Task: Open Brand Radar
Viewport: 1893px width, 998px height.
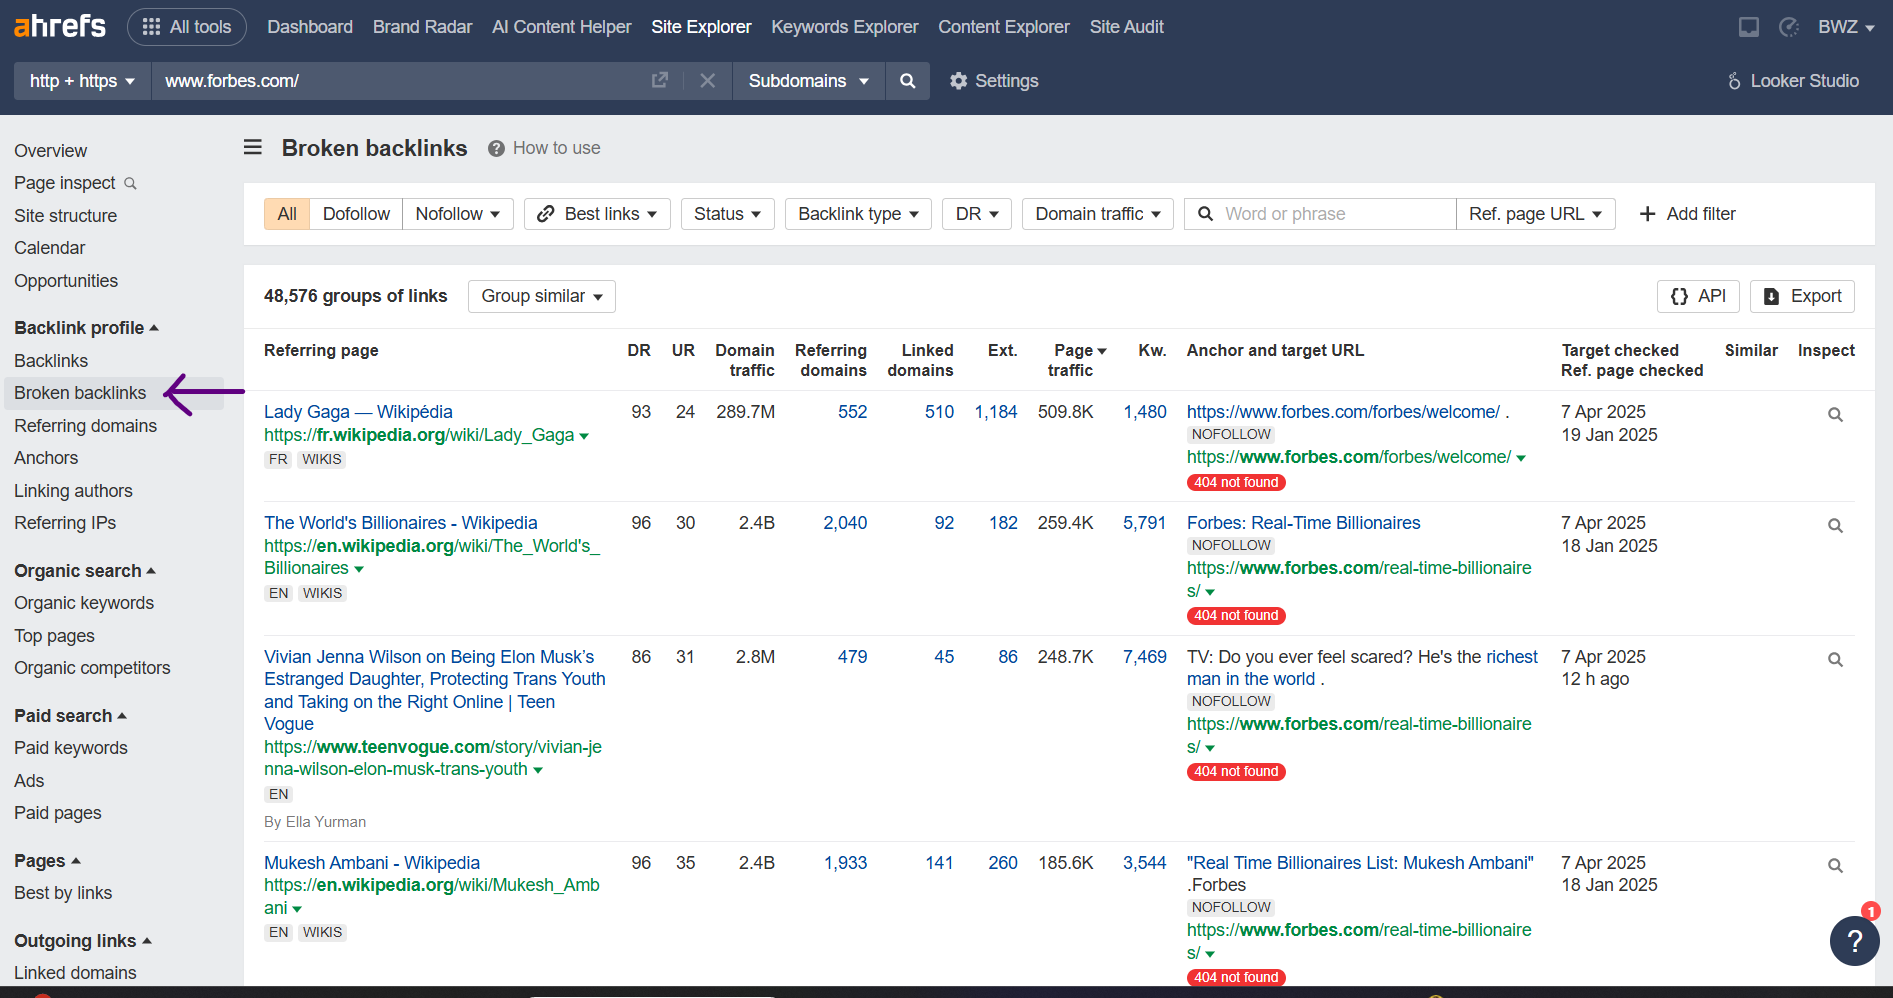Action: point(422,27)
